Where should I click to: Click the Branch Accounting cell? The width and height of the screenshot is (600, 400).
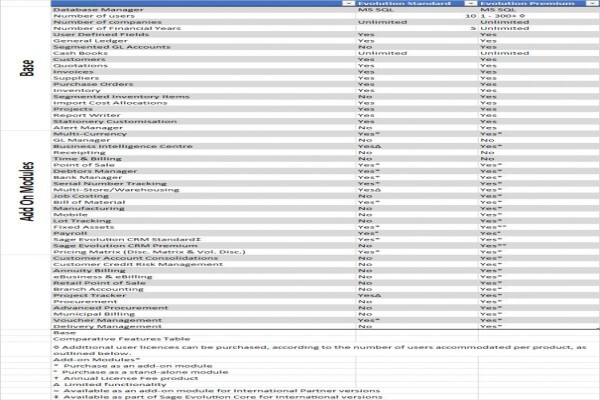coord(203,289)
